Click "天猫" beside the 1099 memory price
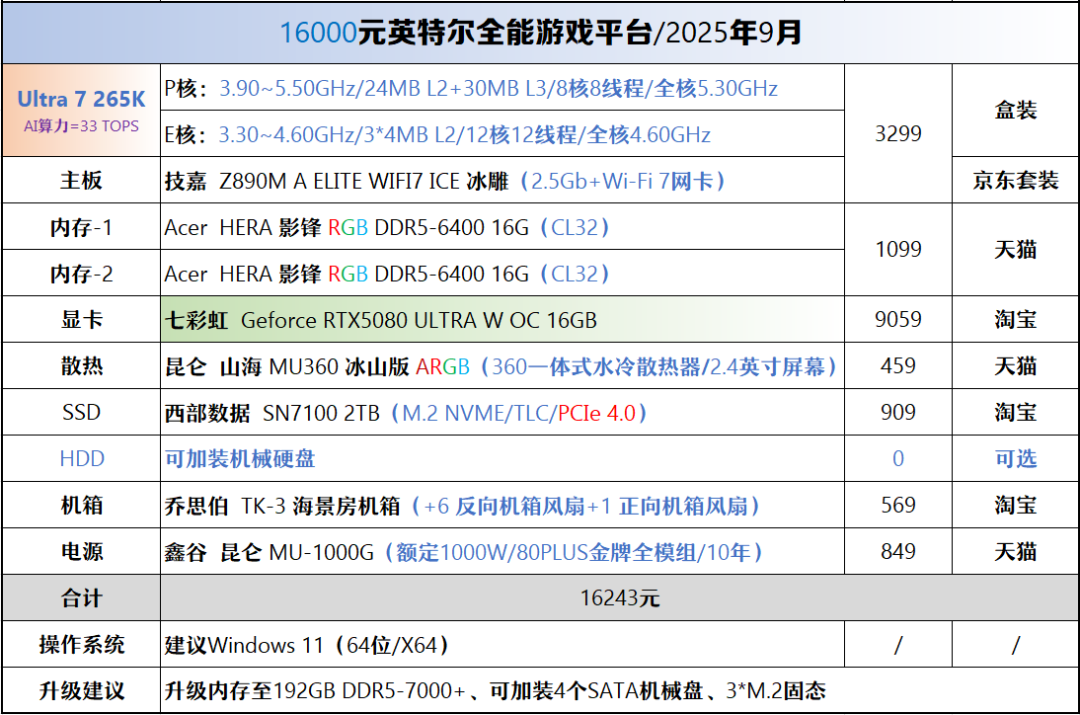This screenshot has width=1080, height=715. 1015,249
